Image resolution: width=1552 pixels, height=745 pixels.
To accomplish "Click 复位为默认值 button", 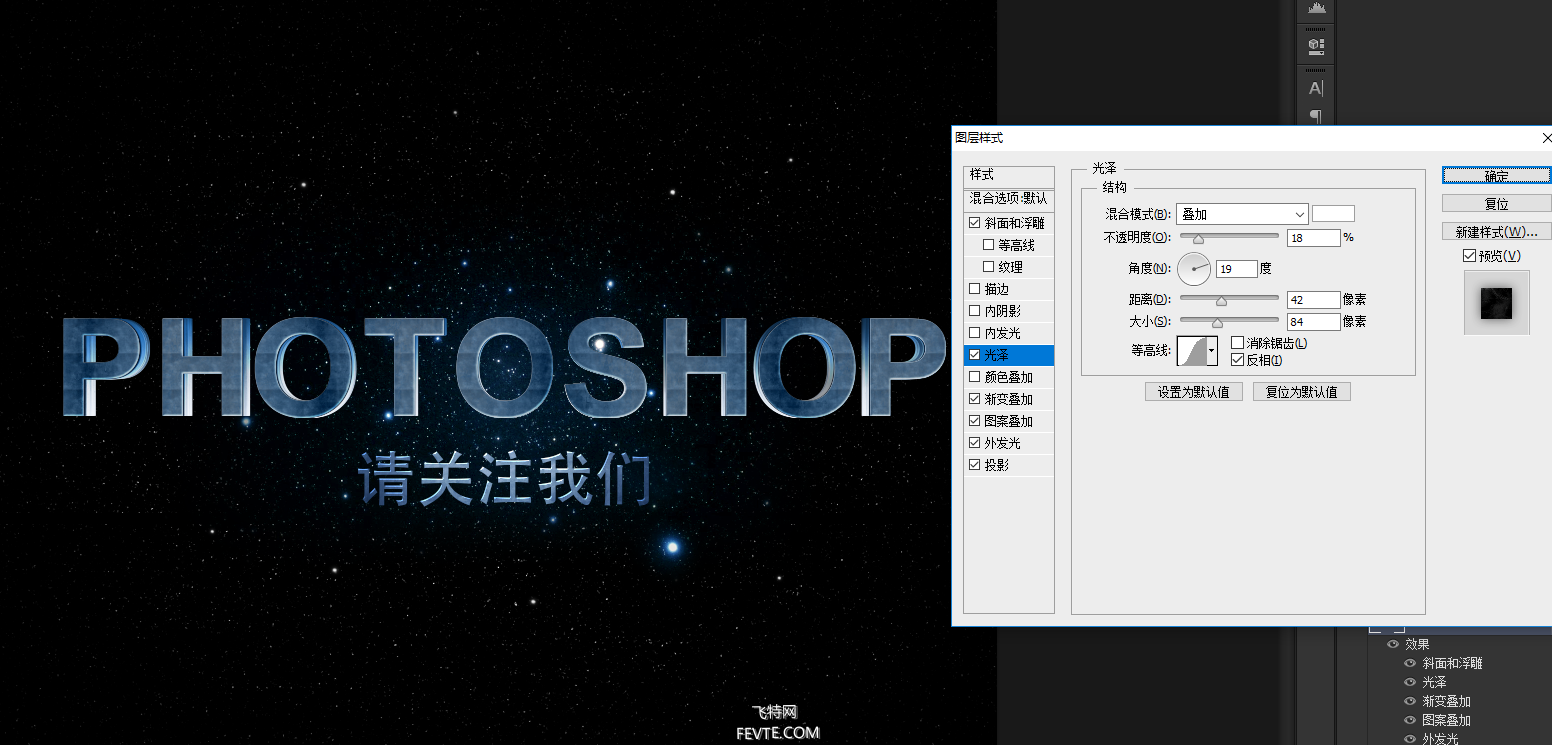I will (1301, 392).
